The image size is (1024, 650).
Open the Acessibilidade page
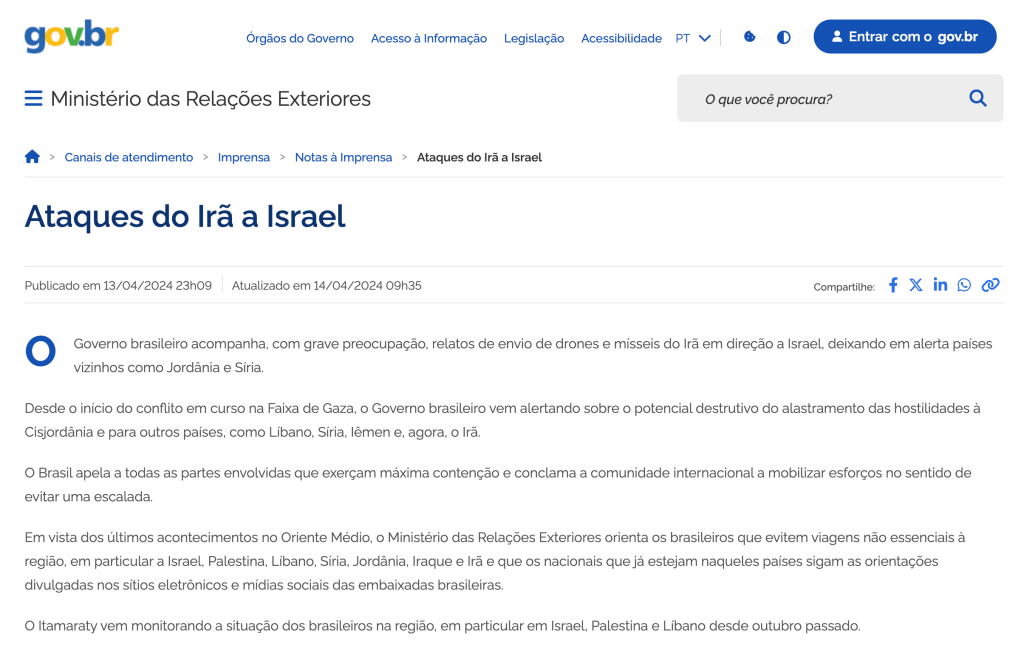621,38
